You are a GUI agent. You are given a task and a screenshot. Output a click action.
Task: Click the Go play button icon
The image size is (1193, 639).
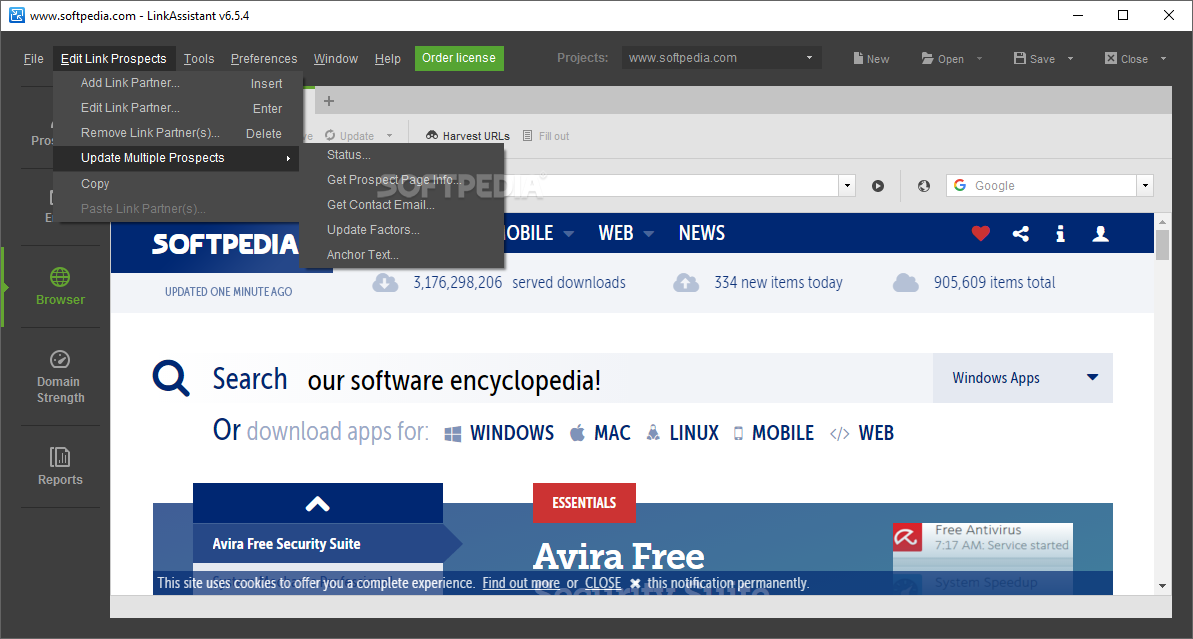coord(878,186)
